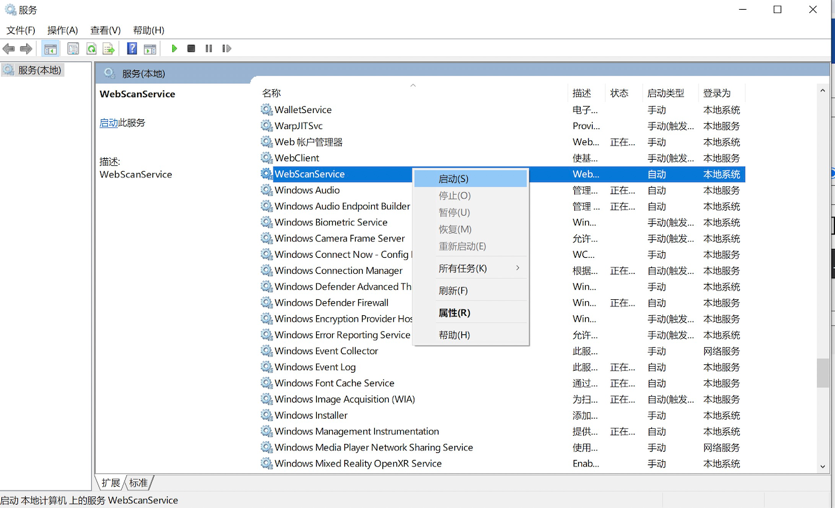Click the Pause Service toolbar button

209,48
